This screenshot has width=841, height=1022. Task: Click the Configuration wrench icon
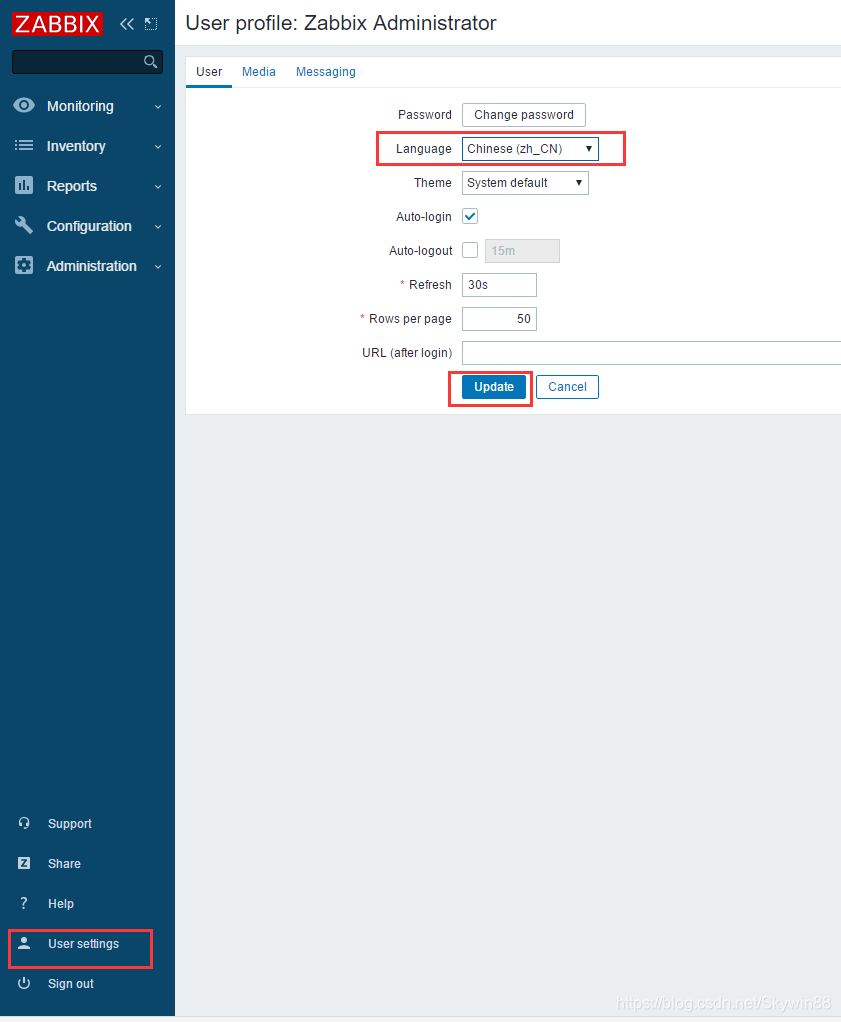coord(24,226)
